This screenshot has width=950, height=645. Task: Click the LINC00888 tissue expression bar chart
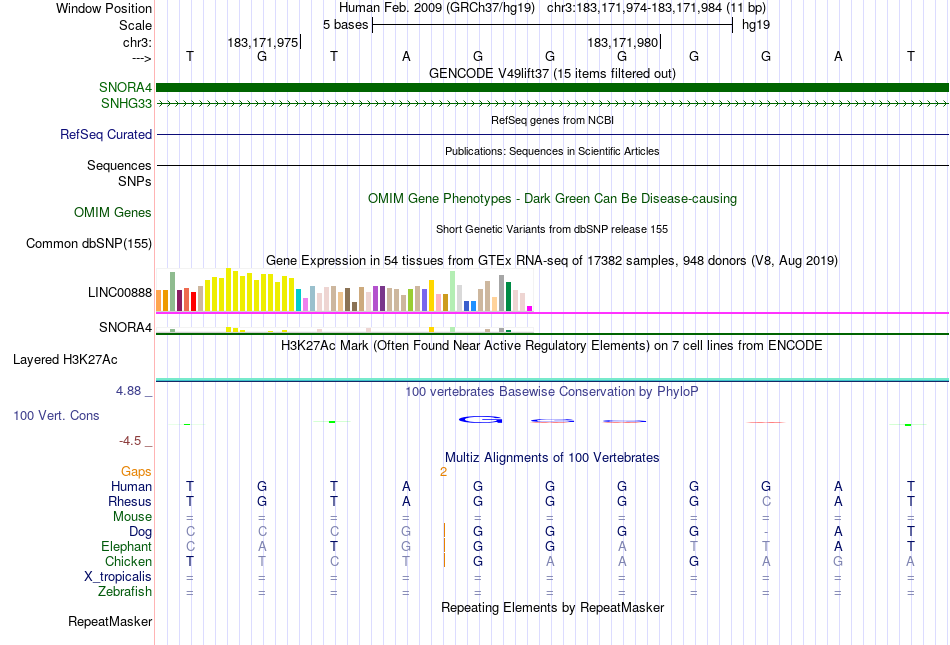(x=344, y=291)
